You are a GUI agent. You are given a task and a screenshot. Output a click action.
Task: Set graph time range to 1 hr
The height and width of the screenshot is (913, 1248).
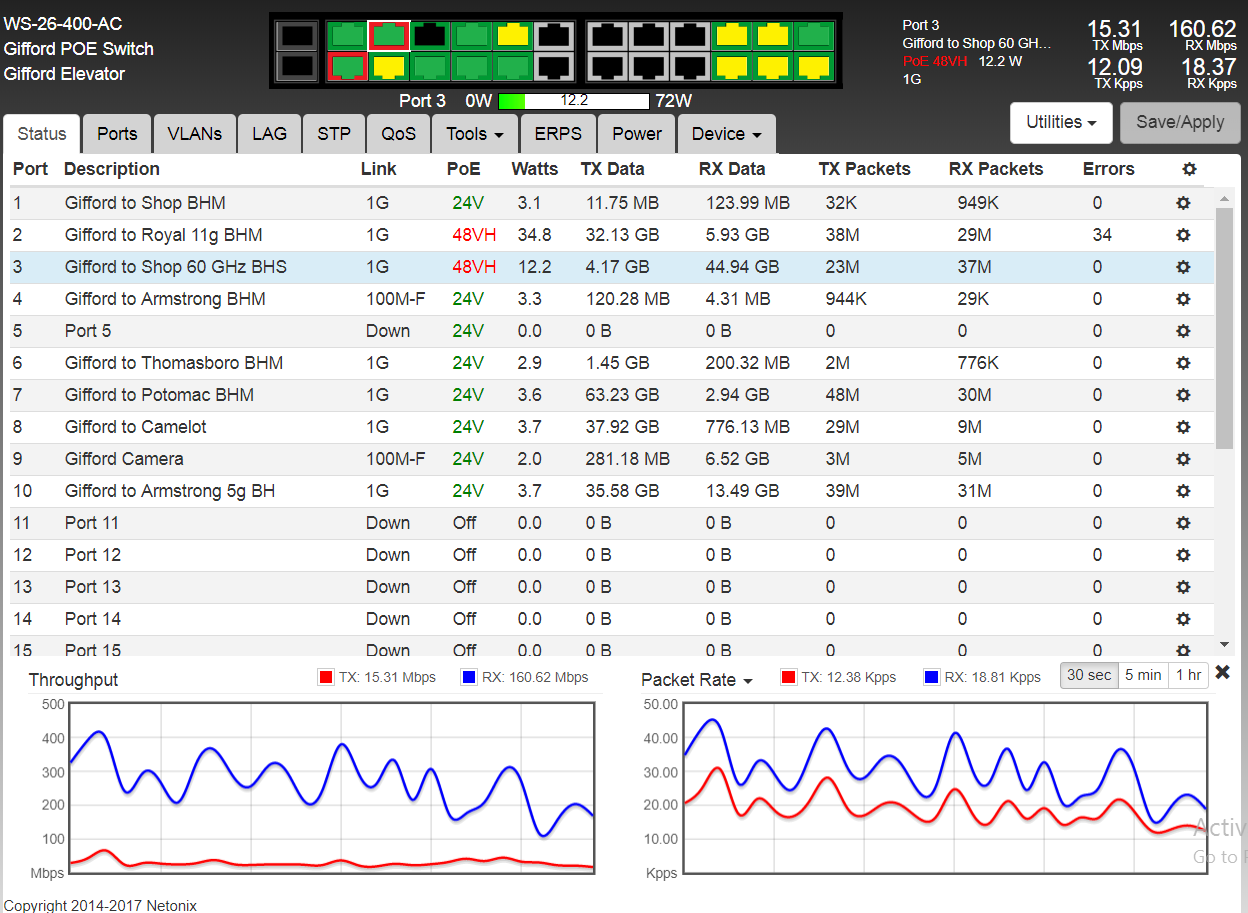[x=1188, y=675]
